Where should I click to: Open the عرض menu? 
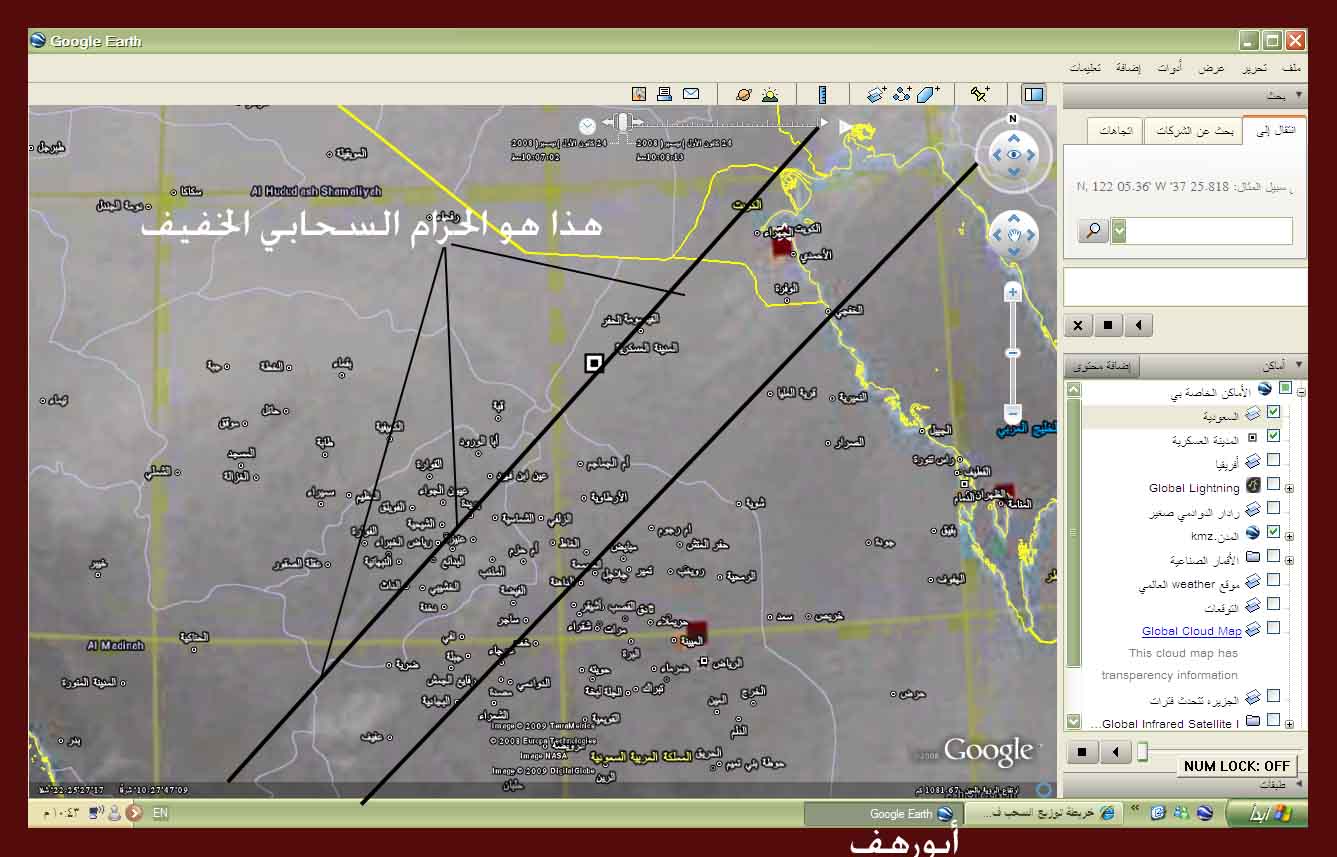coord(1212,67)
